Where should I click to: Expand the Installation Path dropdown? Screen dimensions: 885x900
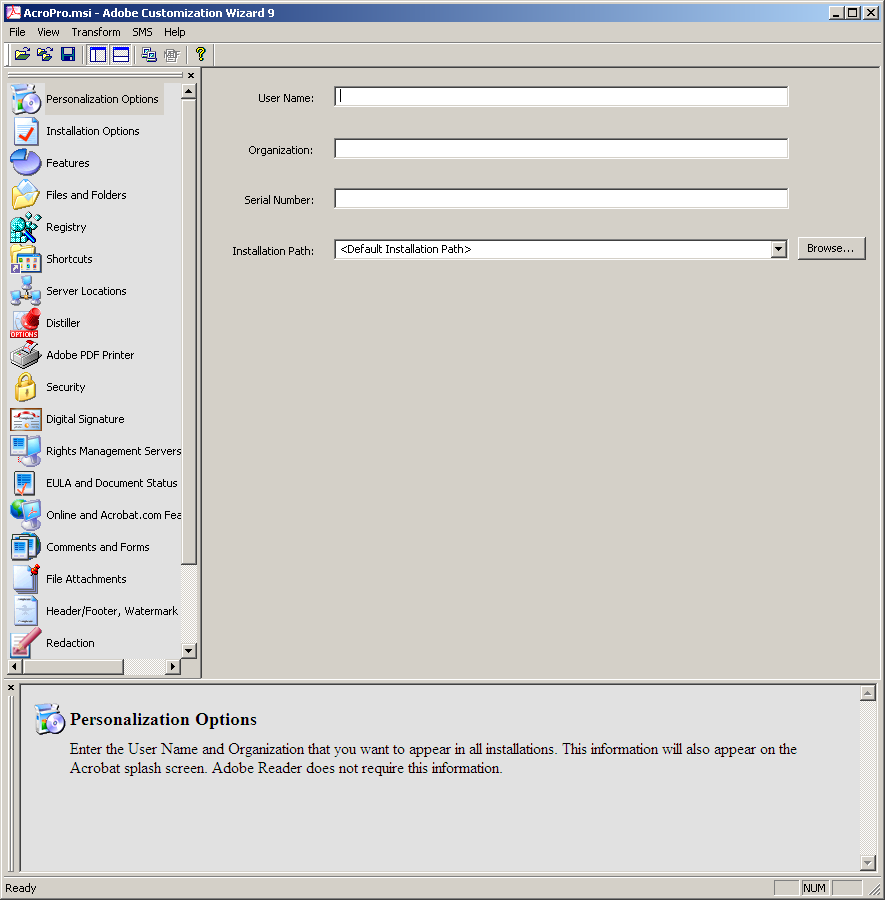pyautogui.click(x=779, y=249)
